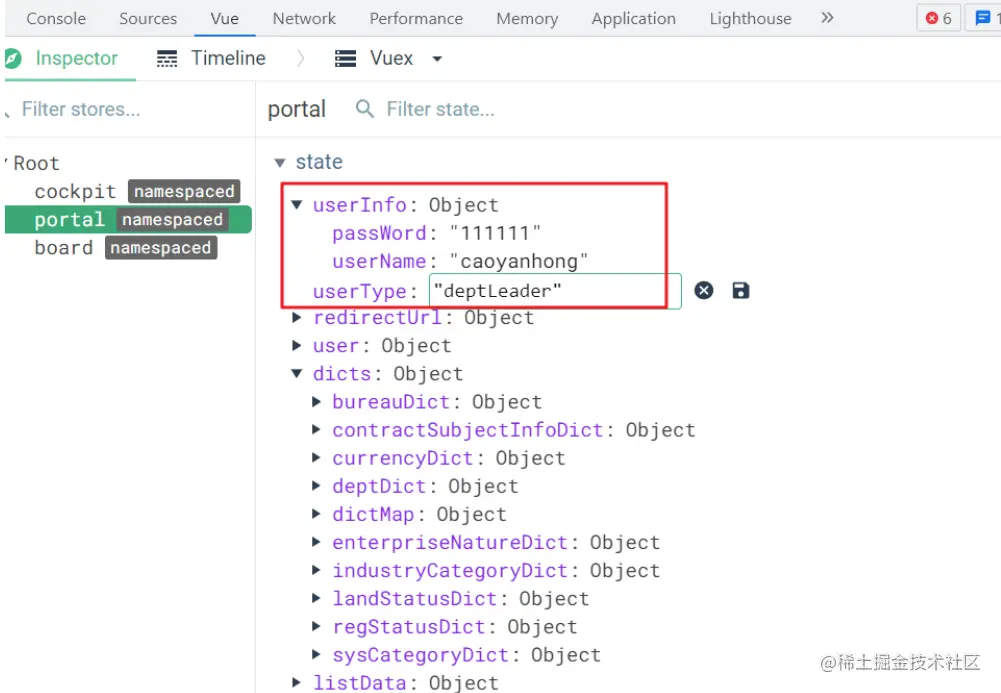Image resolution: width=1001 pixels, height=693 pixels.
Task: Expand the sysCategoryDict object
Action: 316,654
